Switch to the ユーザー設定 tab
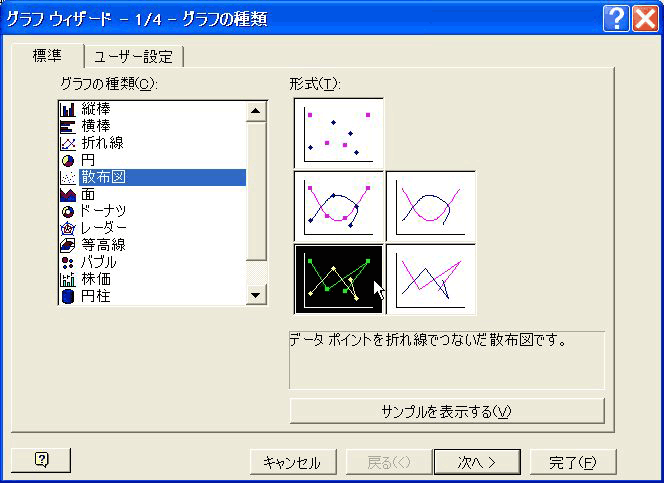Viewport: 664px width, 483px height. (x=134, y=57)
